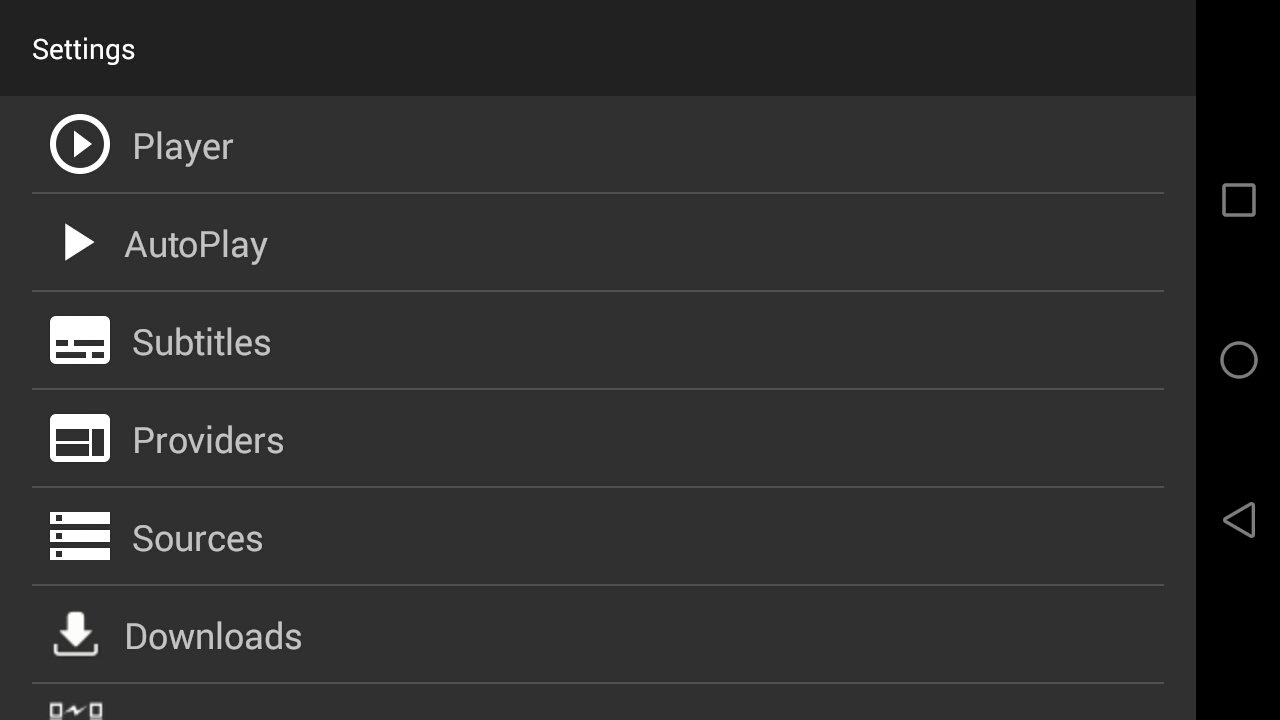
Task: Click the Settings header title
Action: click(x=83, y=49)
